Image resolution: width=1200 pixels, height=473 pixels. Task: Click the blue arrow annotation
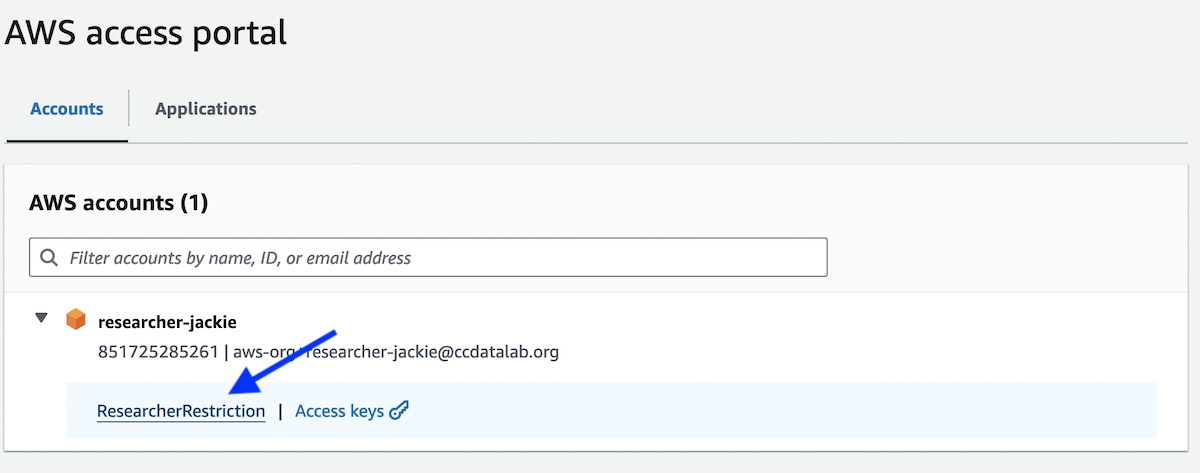click(283, 364)
